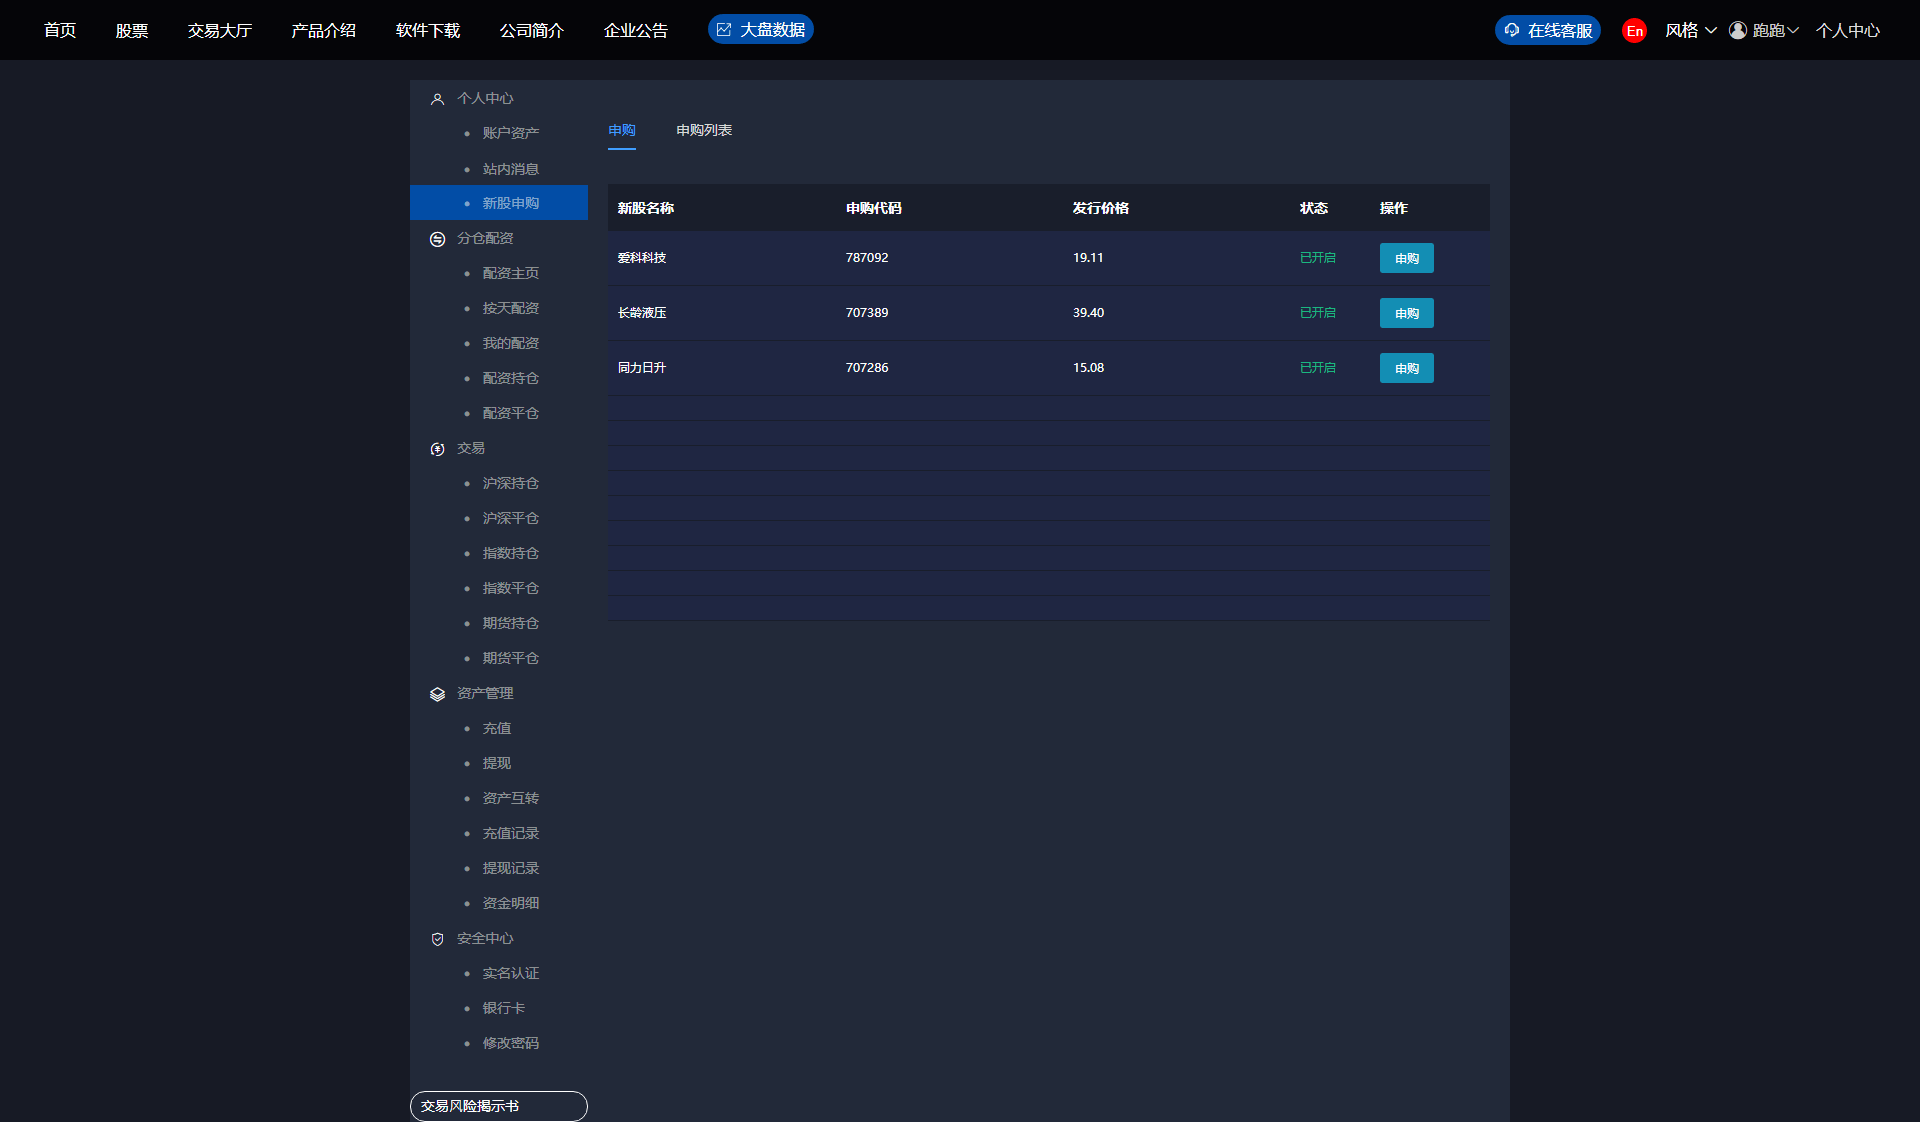Open 交易大厅 in top navigation
The height and width of the screenshot is (1122, 1920).
pyautogui.click(x=220, y=31)
